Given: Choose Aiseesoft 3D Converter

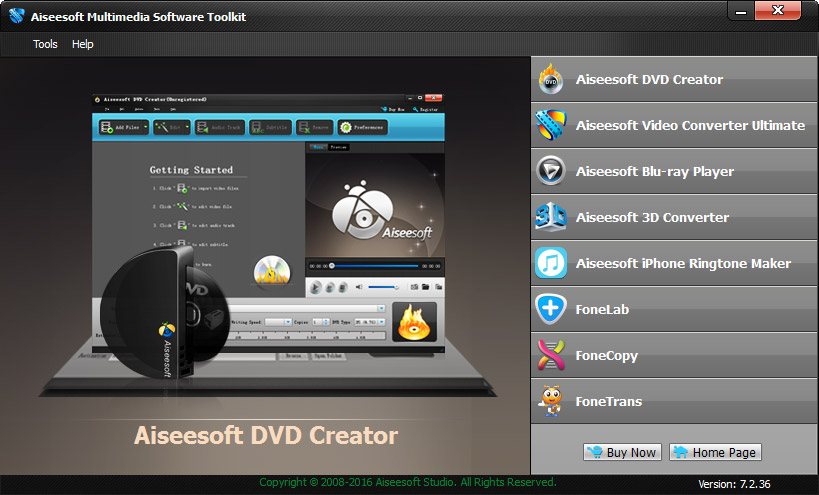Looking at the screenshot, I should [x=674, y=217].
